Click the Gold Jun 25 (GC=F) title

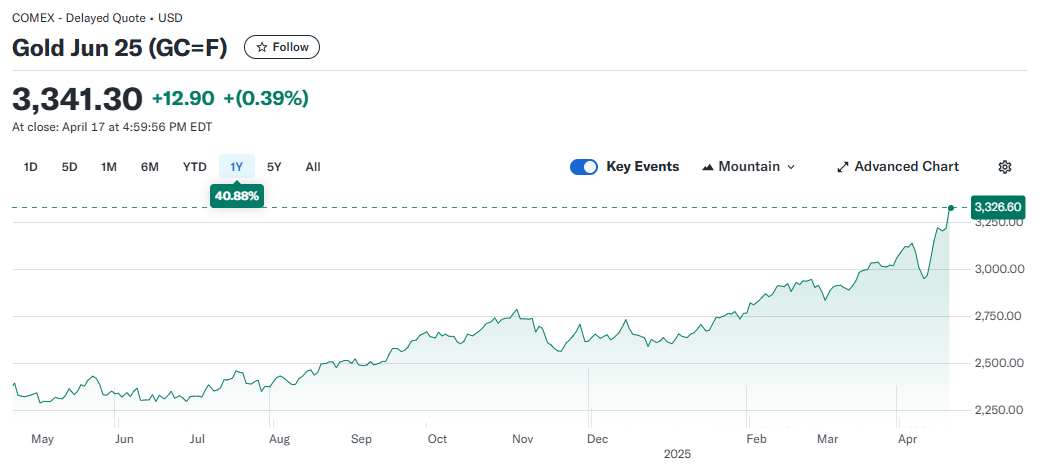pyautogui.click(x=120, y=47)
